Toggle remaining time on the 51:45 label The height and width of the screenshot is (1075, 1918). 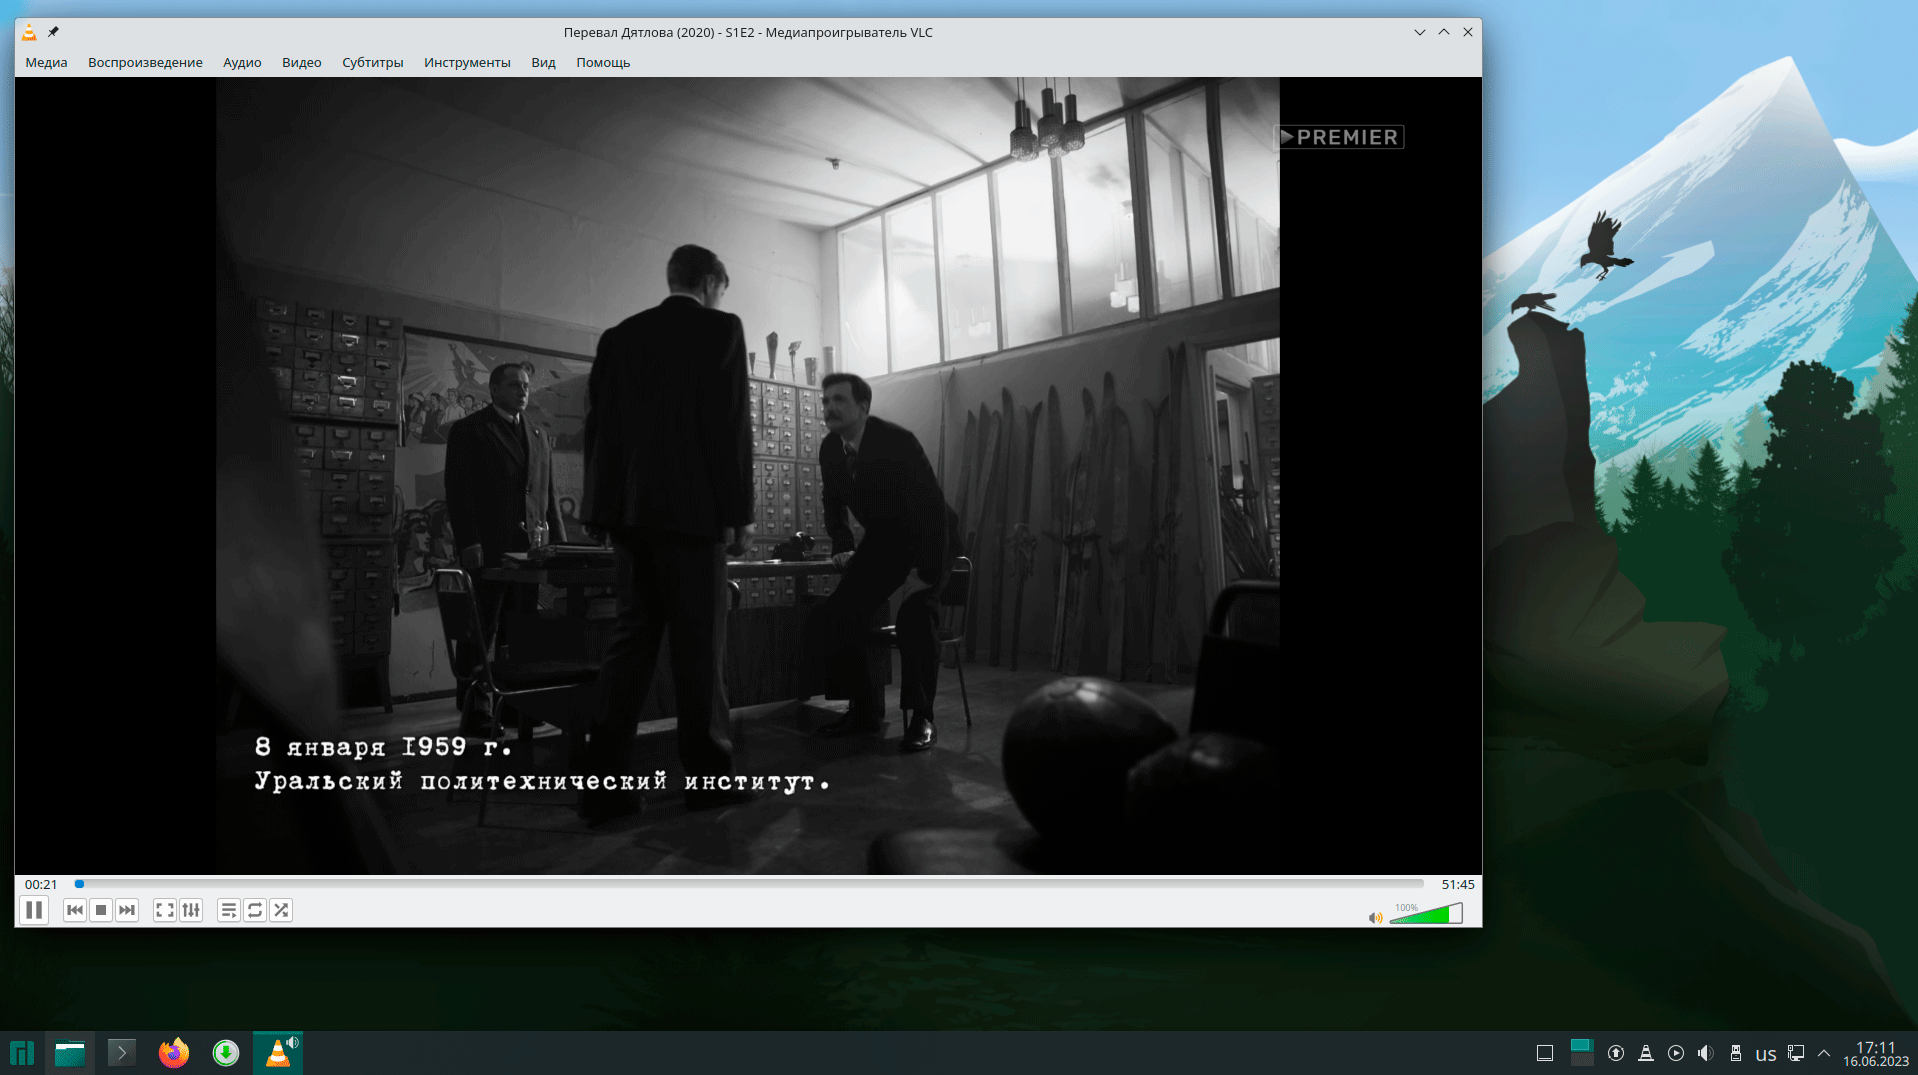click(x=1458, y=884)
